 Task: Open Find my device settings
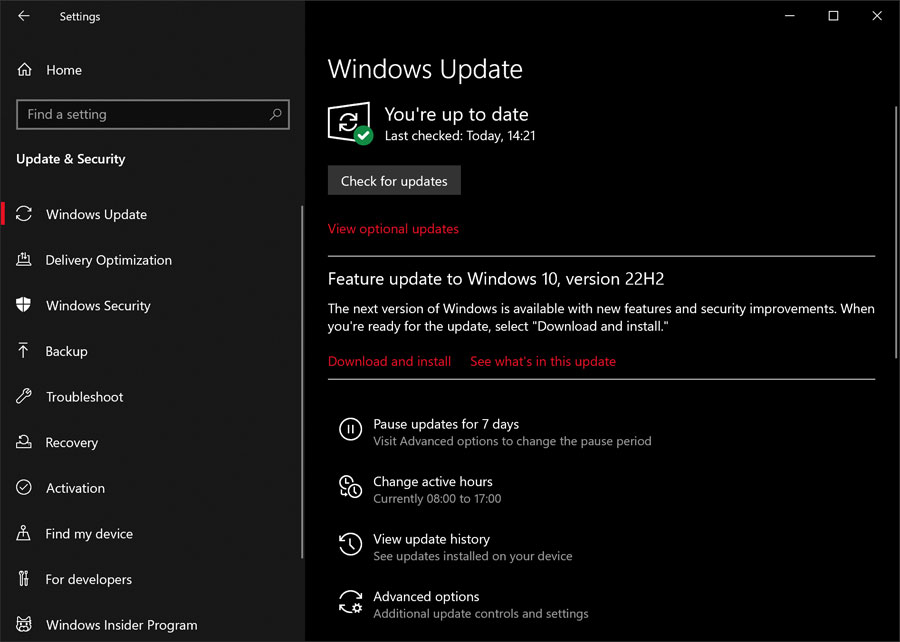(x=89, y=534)
